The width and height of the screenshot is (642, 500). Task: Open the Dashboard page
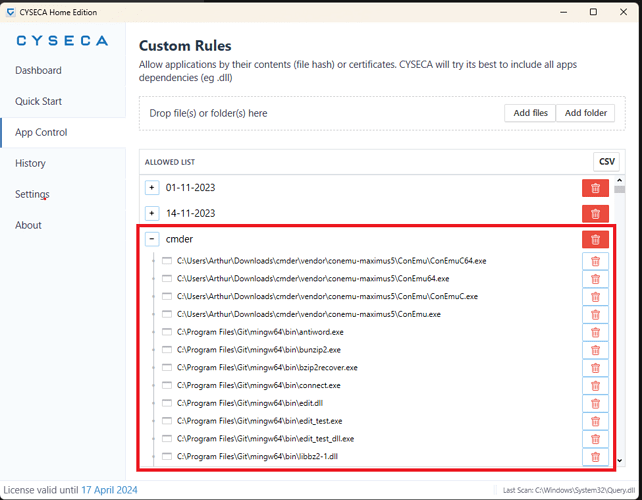(x=38, y=70)
